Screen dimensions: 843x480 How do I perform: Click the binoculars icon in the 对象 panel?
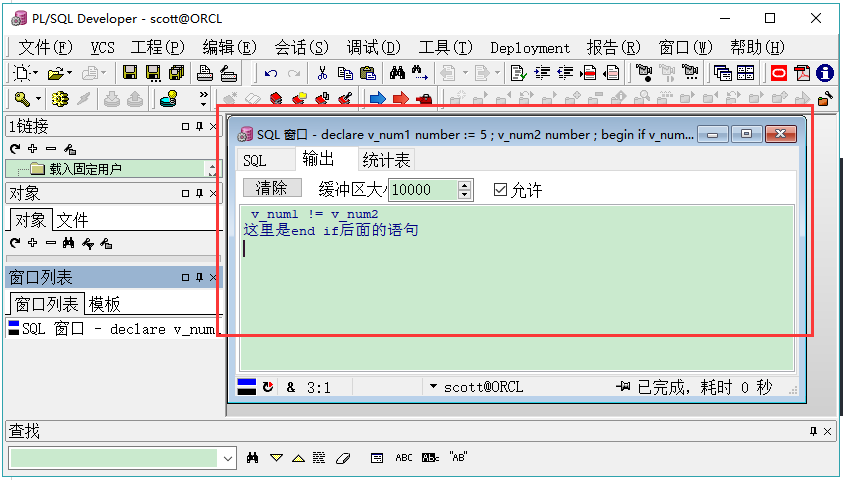68,243
